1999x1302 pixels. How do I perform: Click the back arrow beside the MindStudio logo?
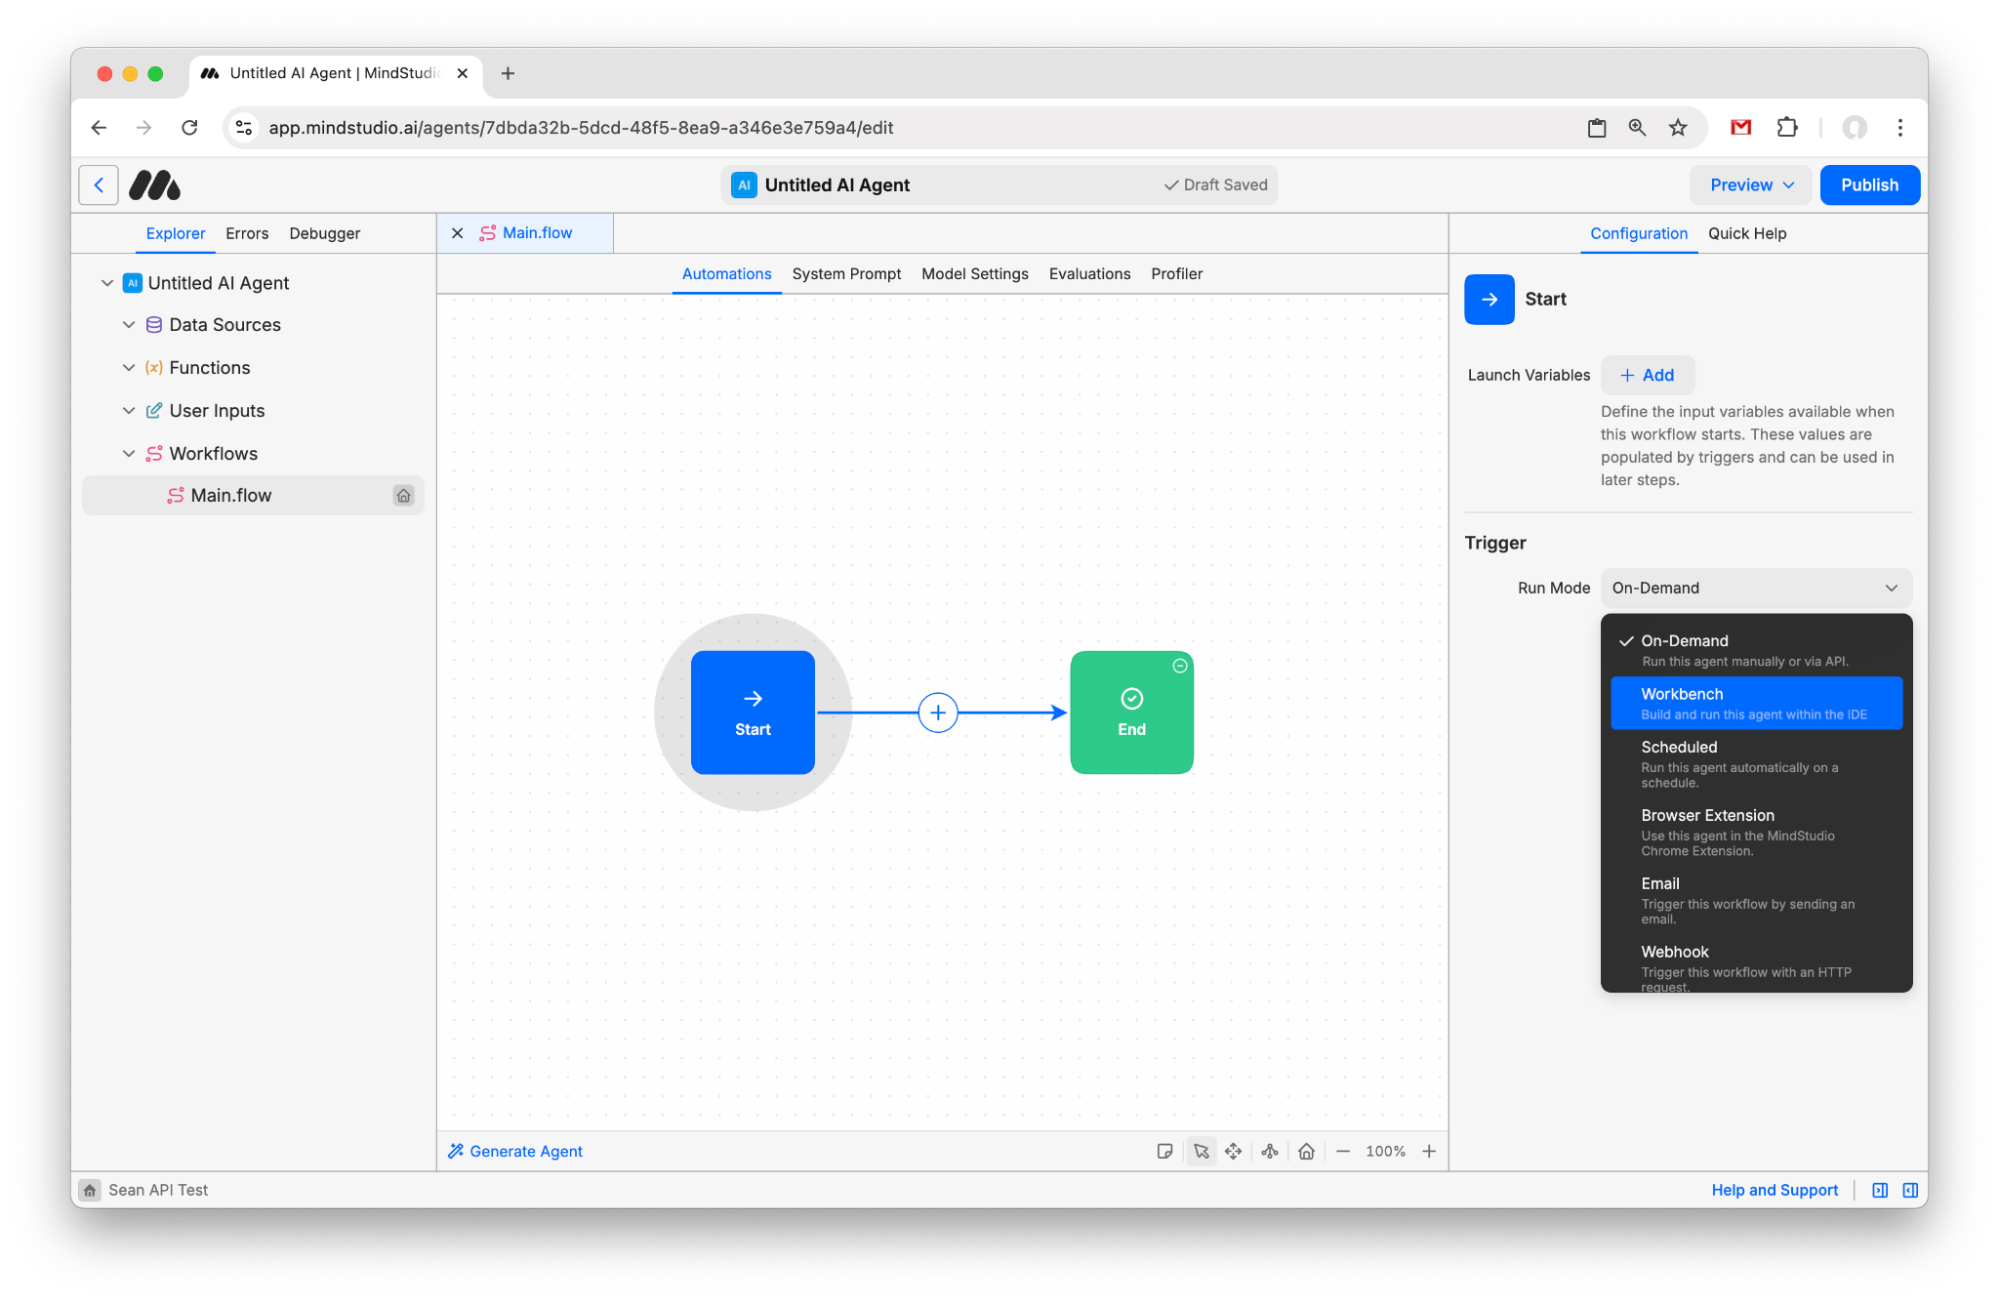(x=98, y=185)
